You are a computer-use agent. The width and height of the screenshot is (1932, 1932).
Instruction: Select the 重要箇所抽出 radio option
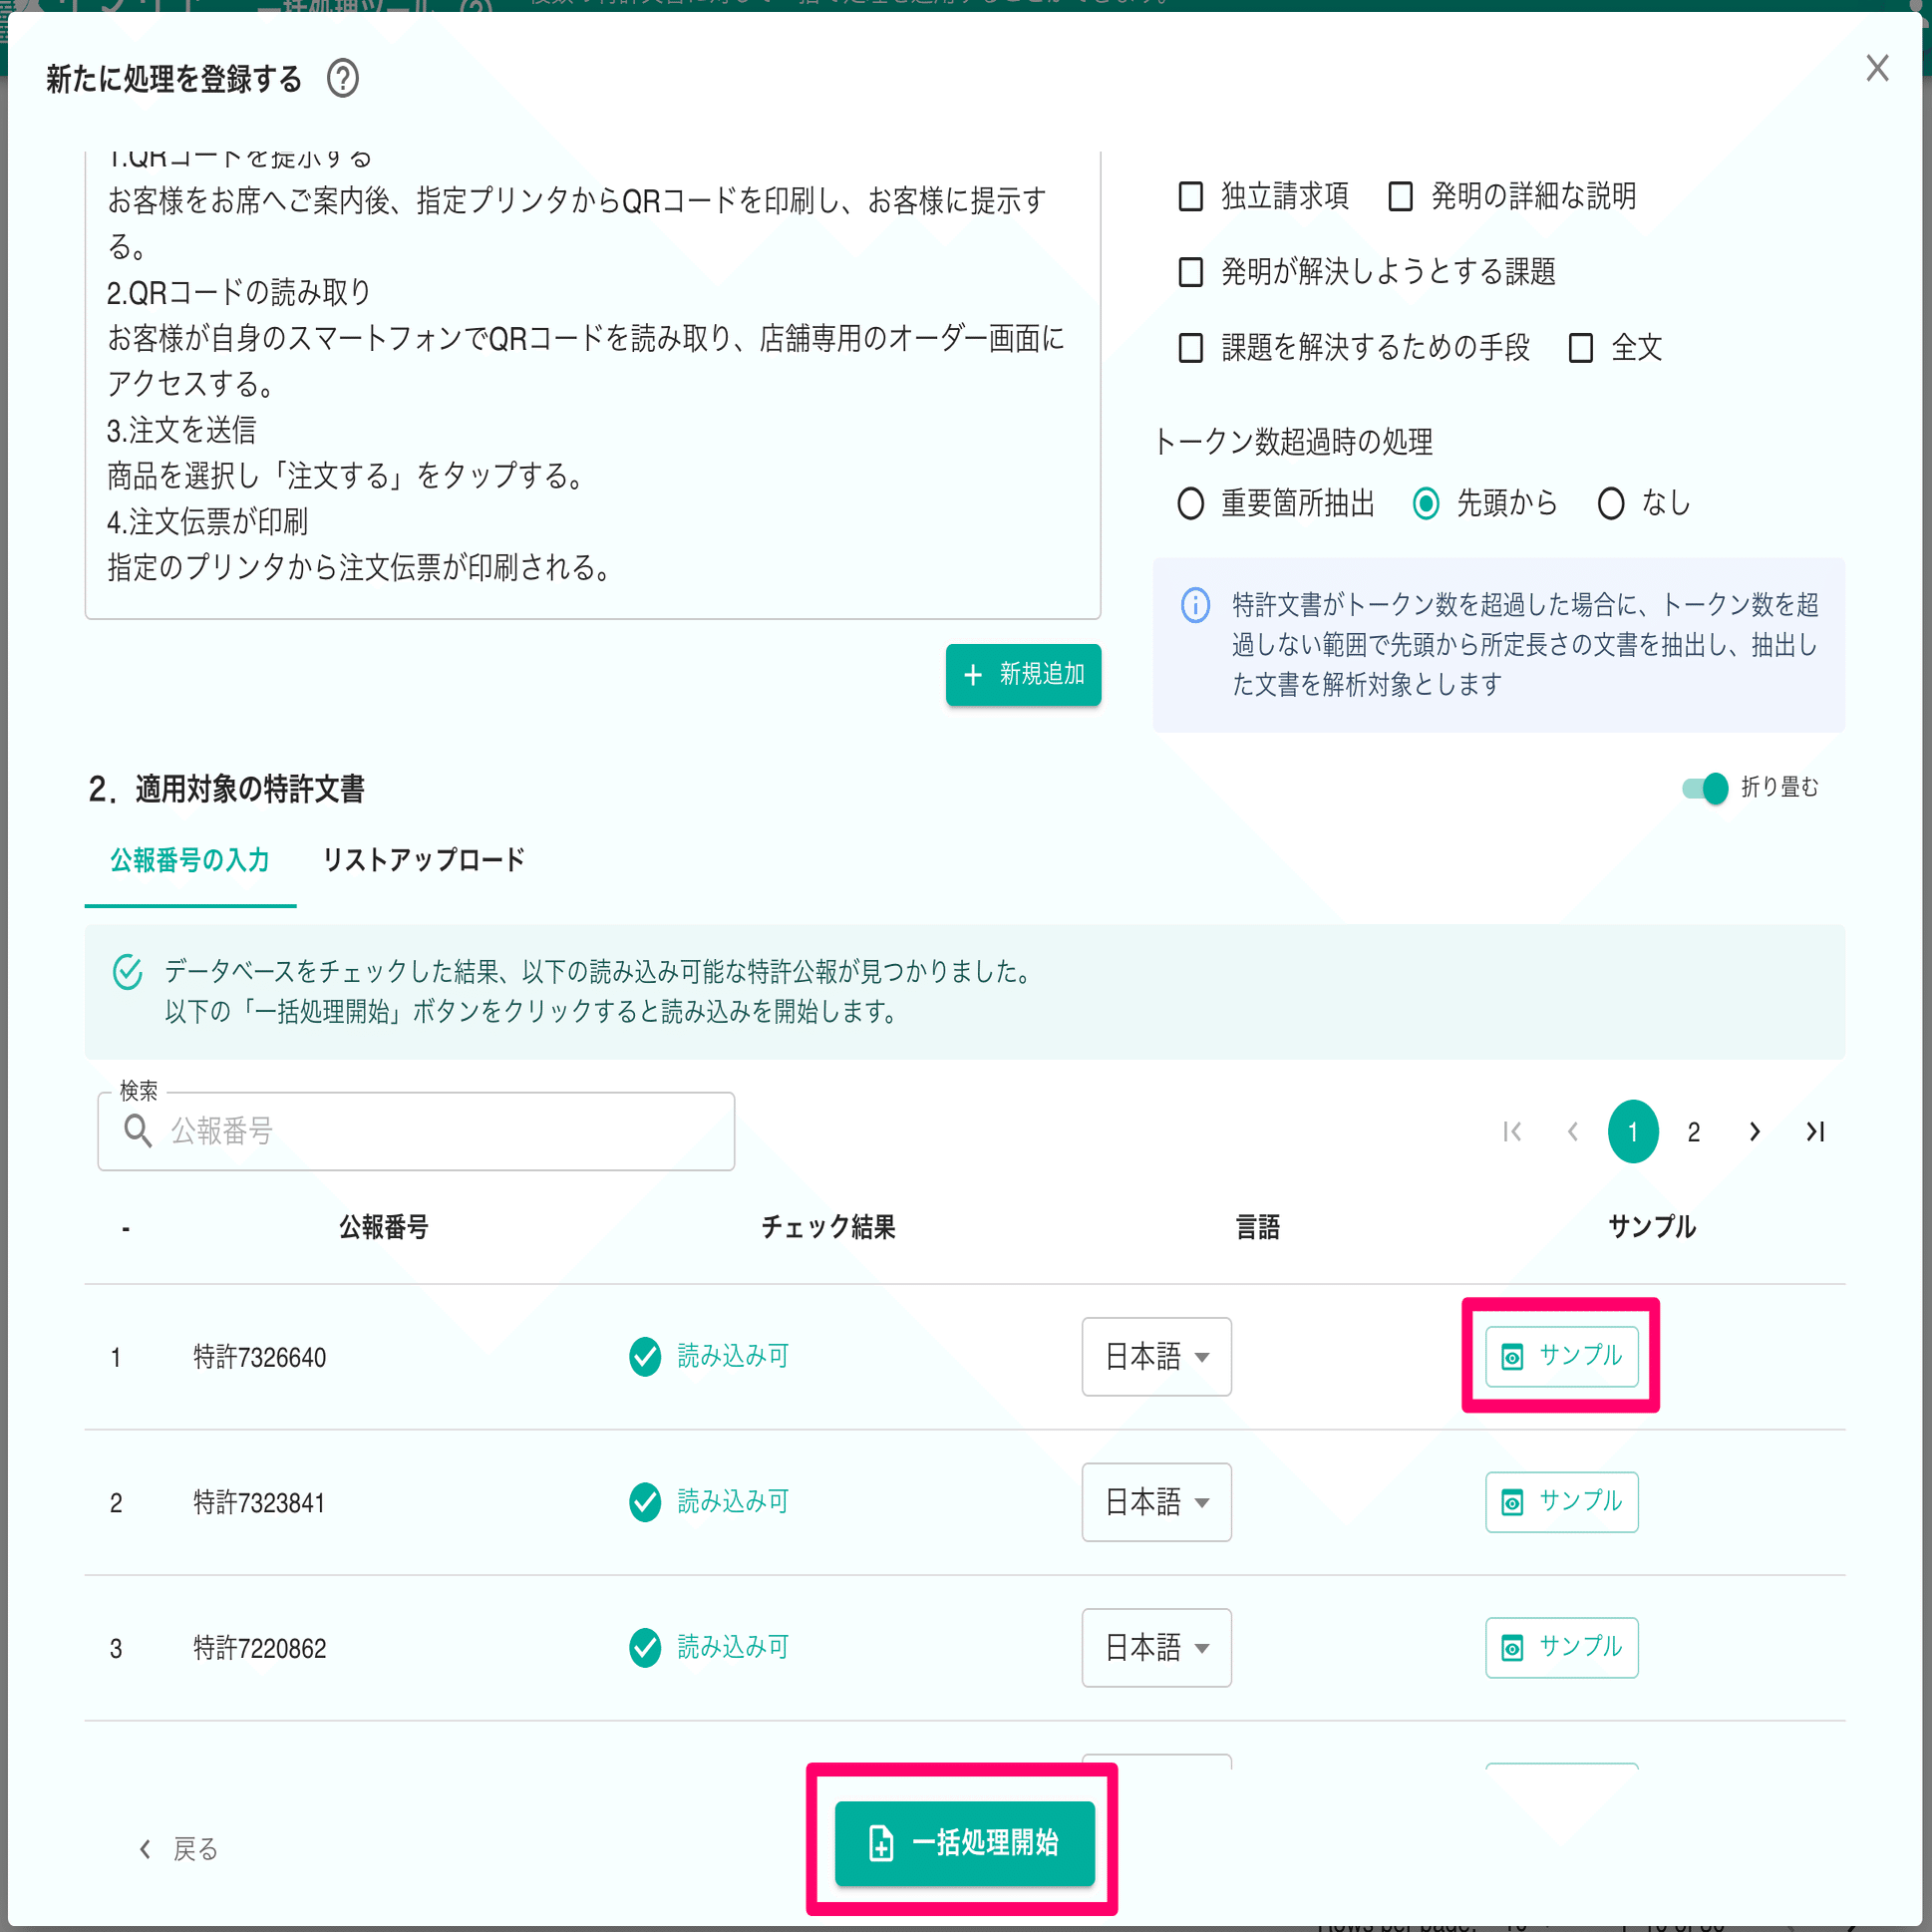(x=1190, y=504)
